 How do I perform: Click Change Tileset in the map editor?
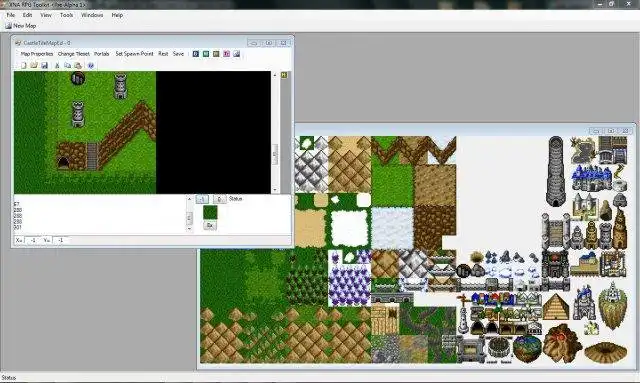pyautogui.click(x=73, y=54)
